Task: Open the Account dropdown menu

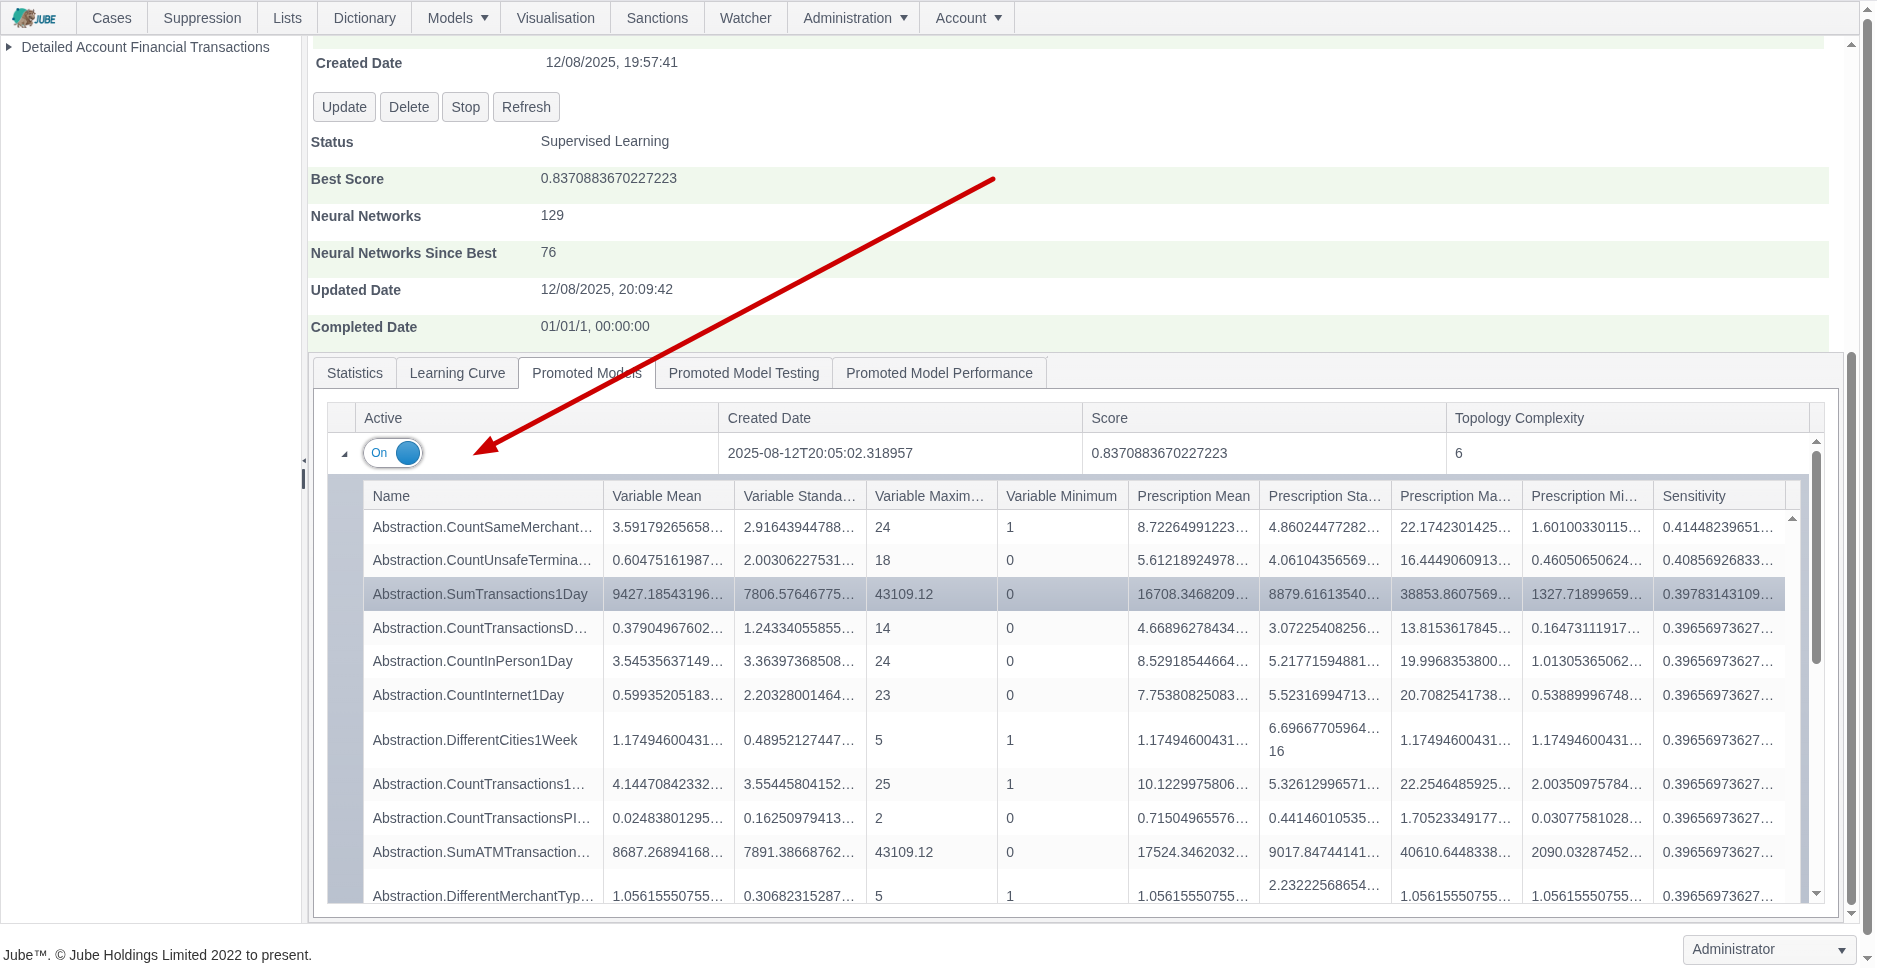Action: coord(968,18)
